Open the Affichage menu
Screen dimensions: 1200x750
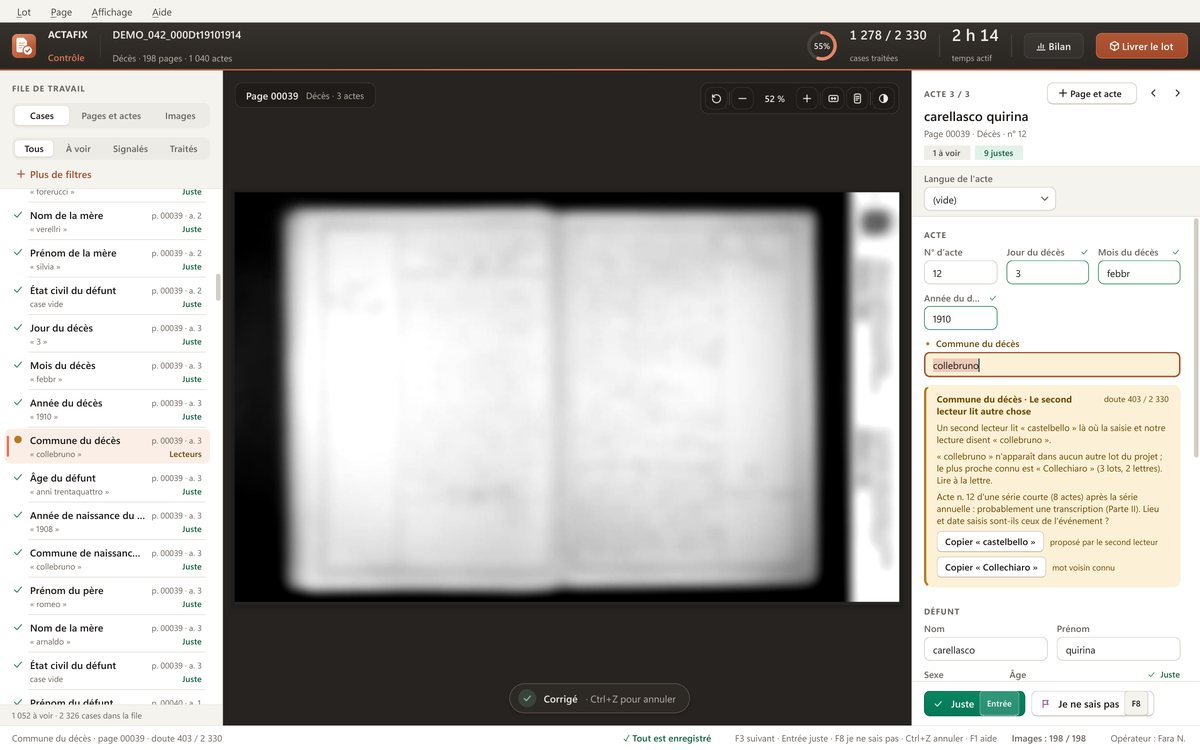pos(112,12)
